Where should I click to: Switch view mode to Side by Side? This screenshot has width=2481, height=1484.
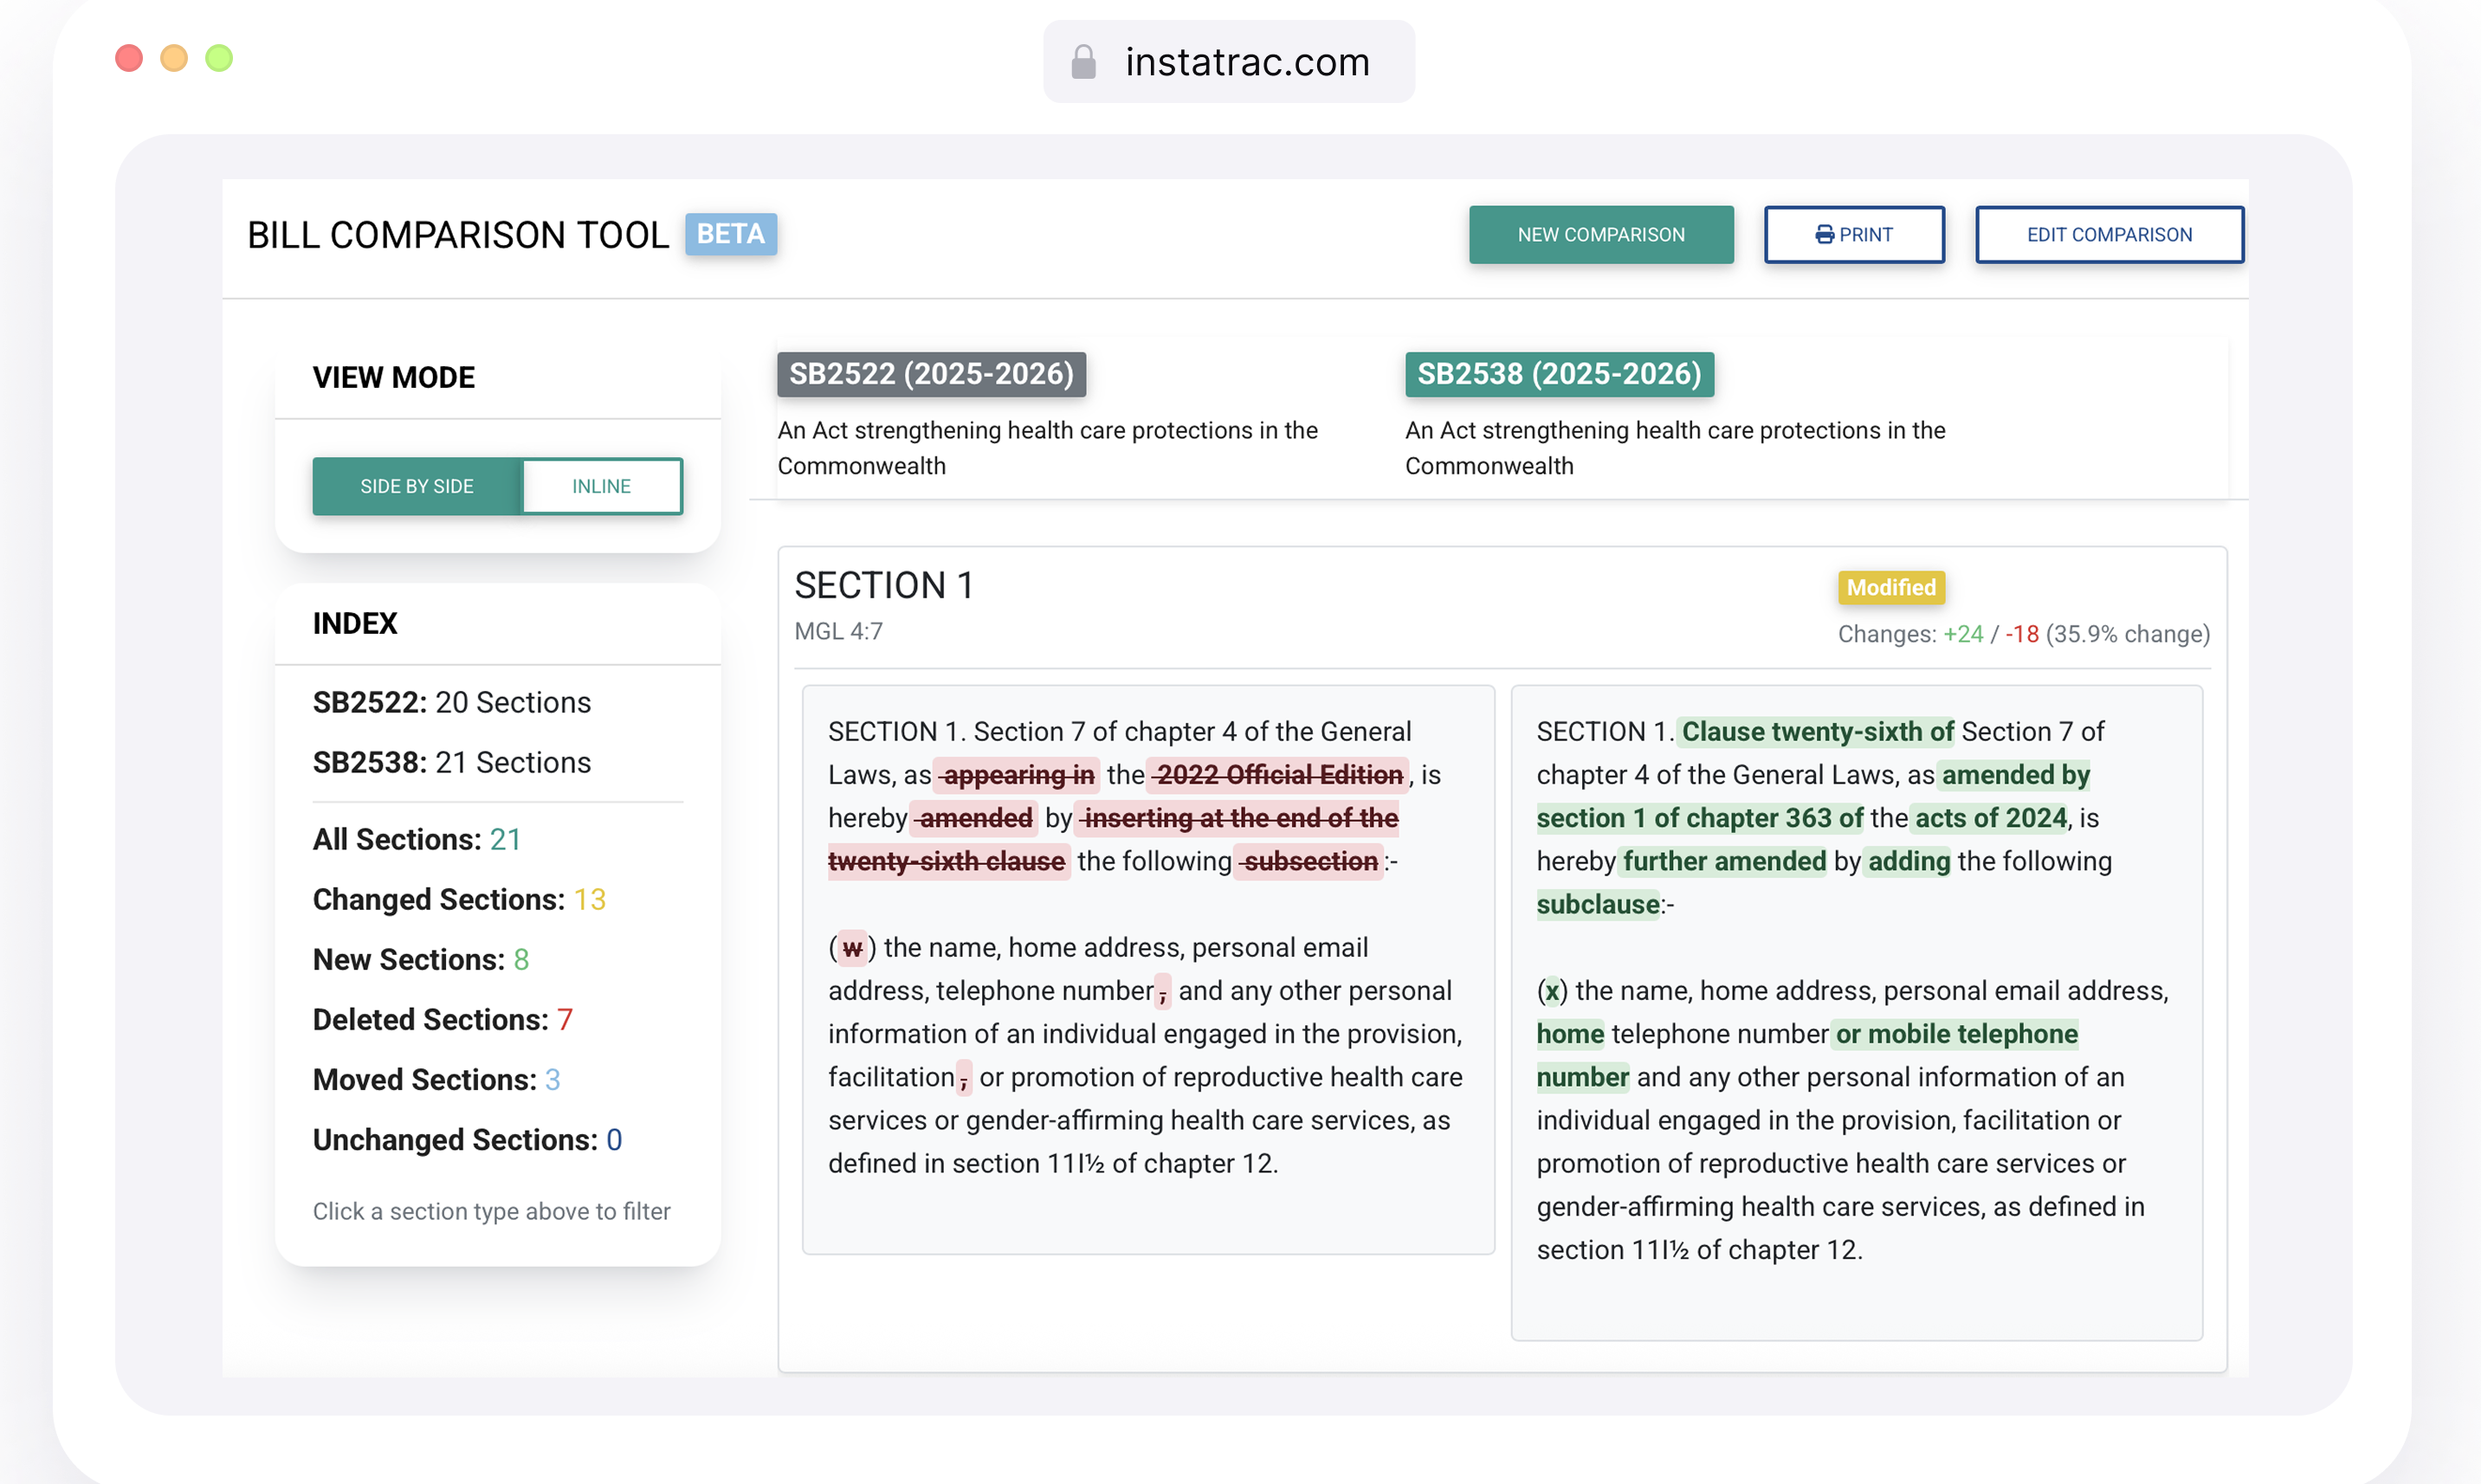tap(417, 486)
